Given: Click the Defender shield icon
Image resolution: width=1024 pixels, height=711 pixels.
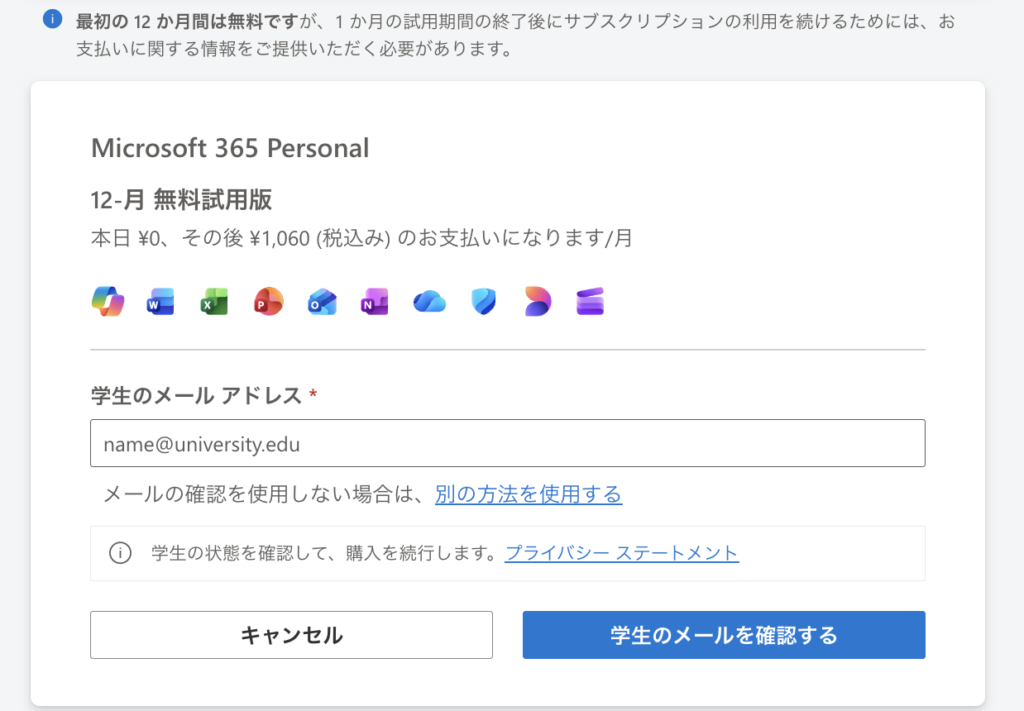Looking at the screenshot, I should (483, 301).
